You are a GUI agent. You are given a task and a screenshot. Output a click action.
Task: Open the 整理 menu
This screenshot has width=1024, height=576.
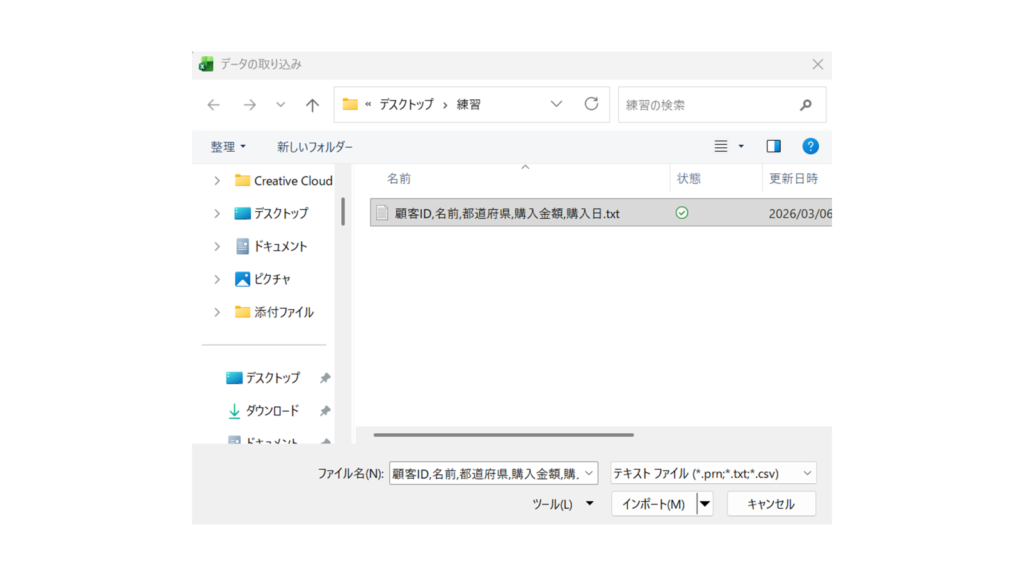(x=228, y=147)
